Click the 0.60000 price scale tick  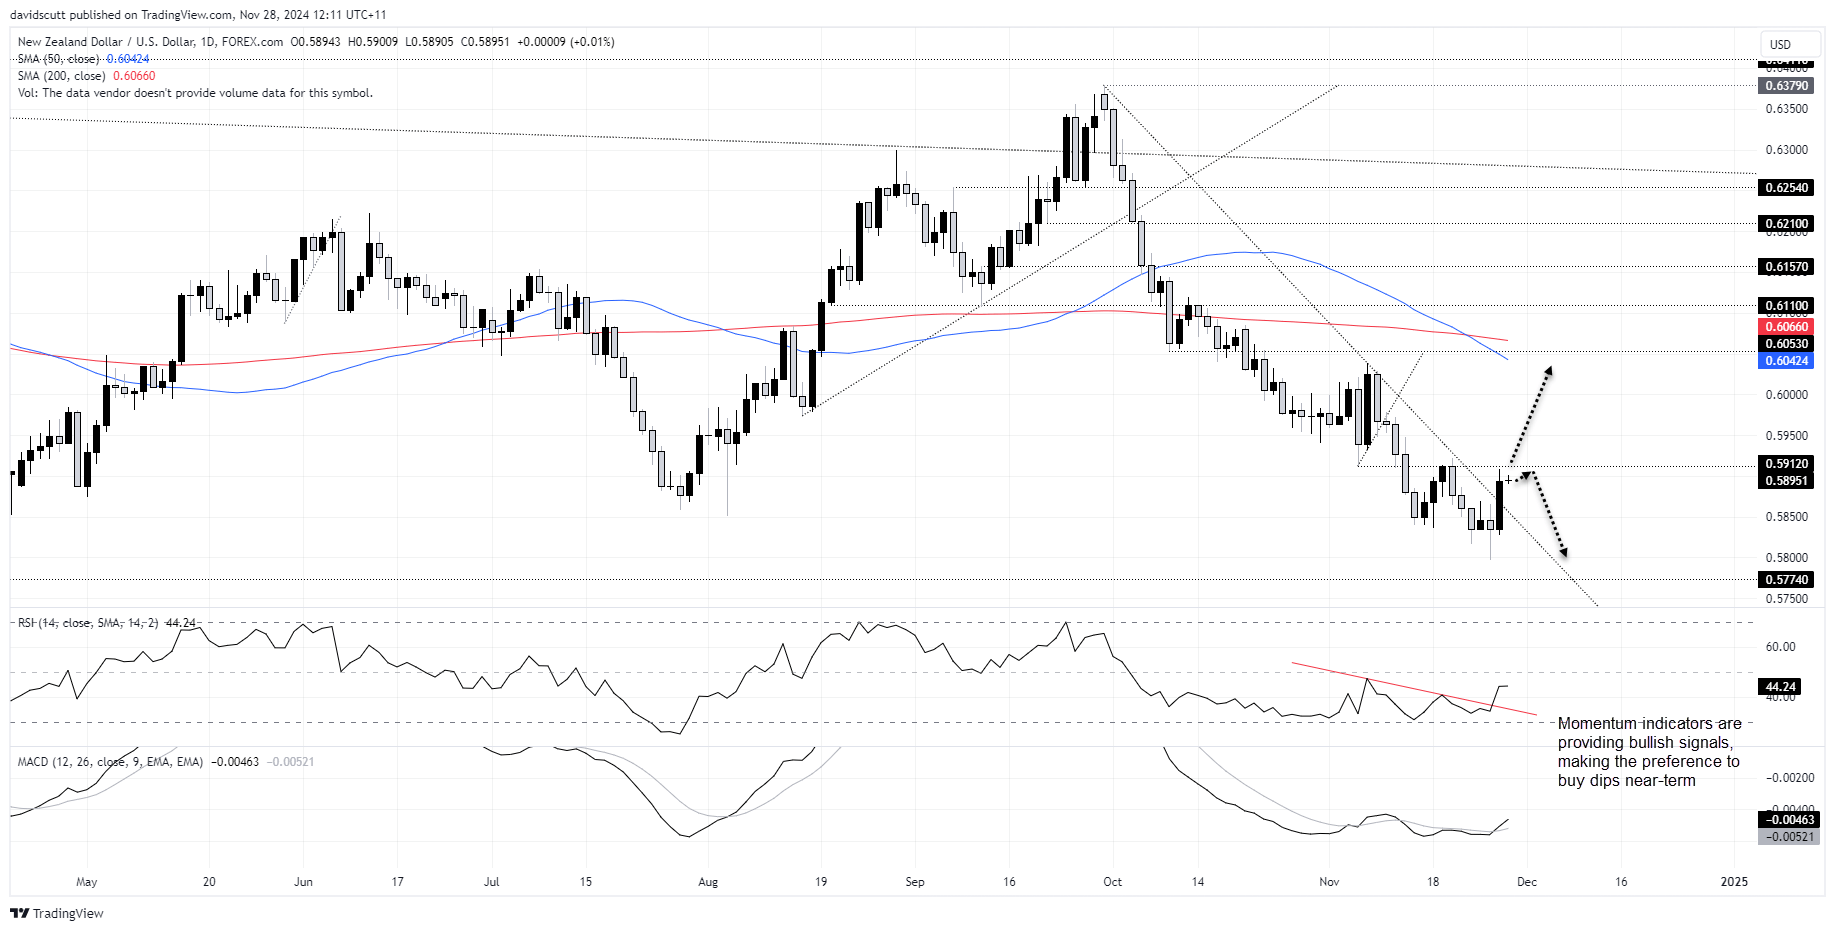pyautogui.click(x=1786, y=395)
